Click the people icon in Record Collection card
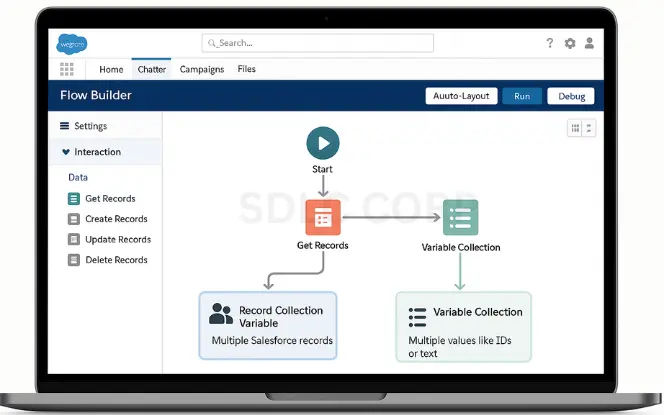664x415 pixels. (221, 314)
